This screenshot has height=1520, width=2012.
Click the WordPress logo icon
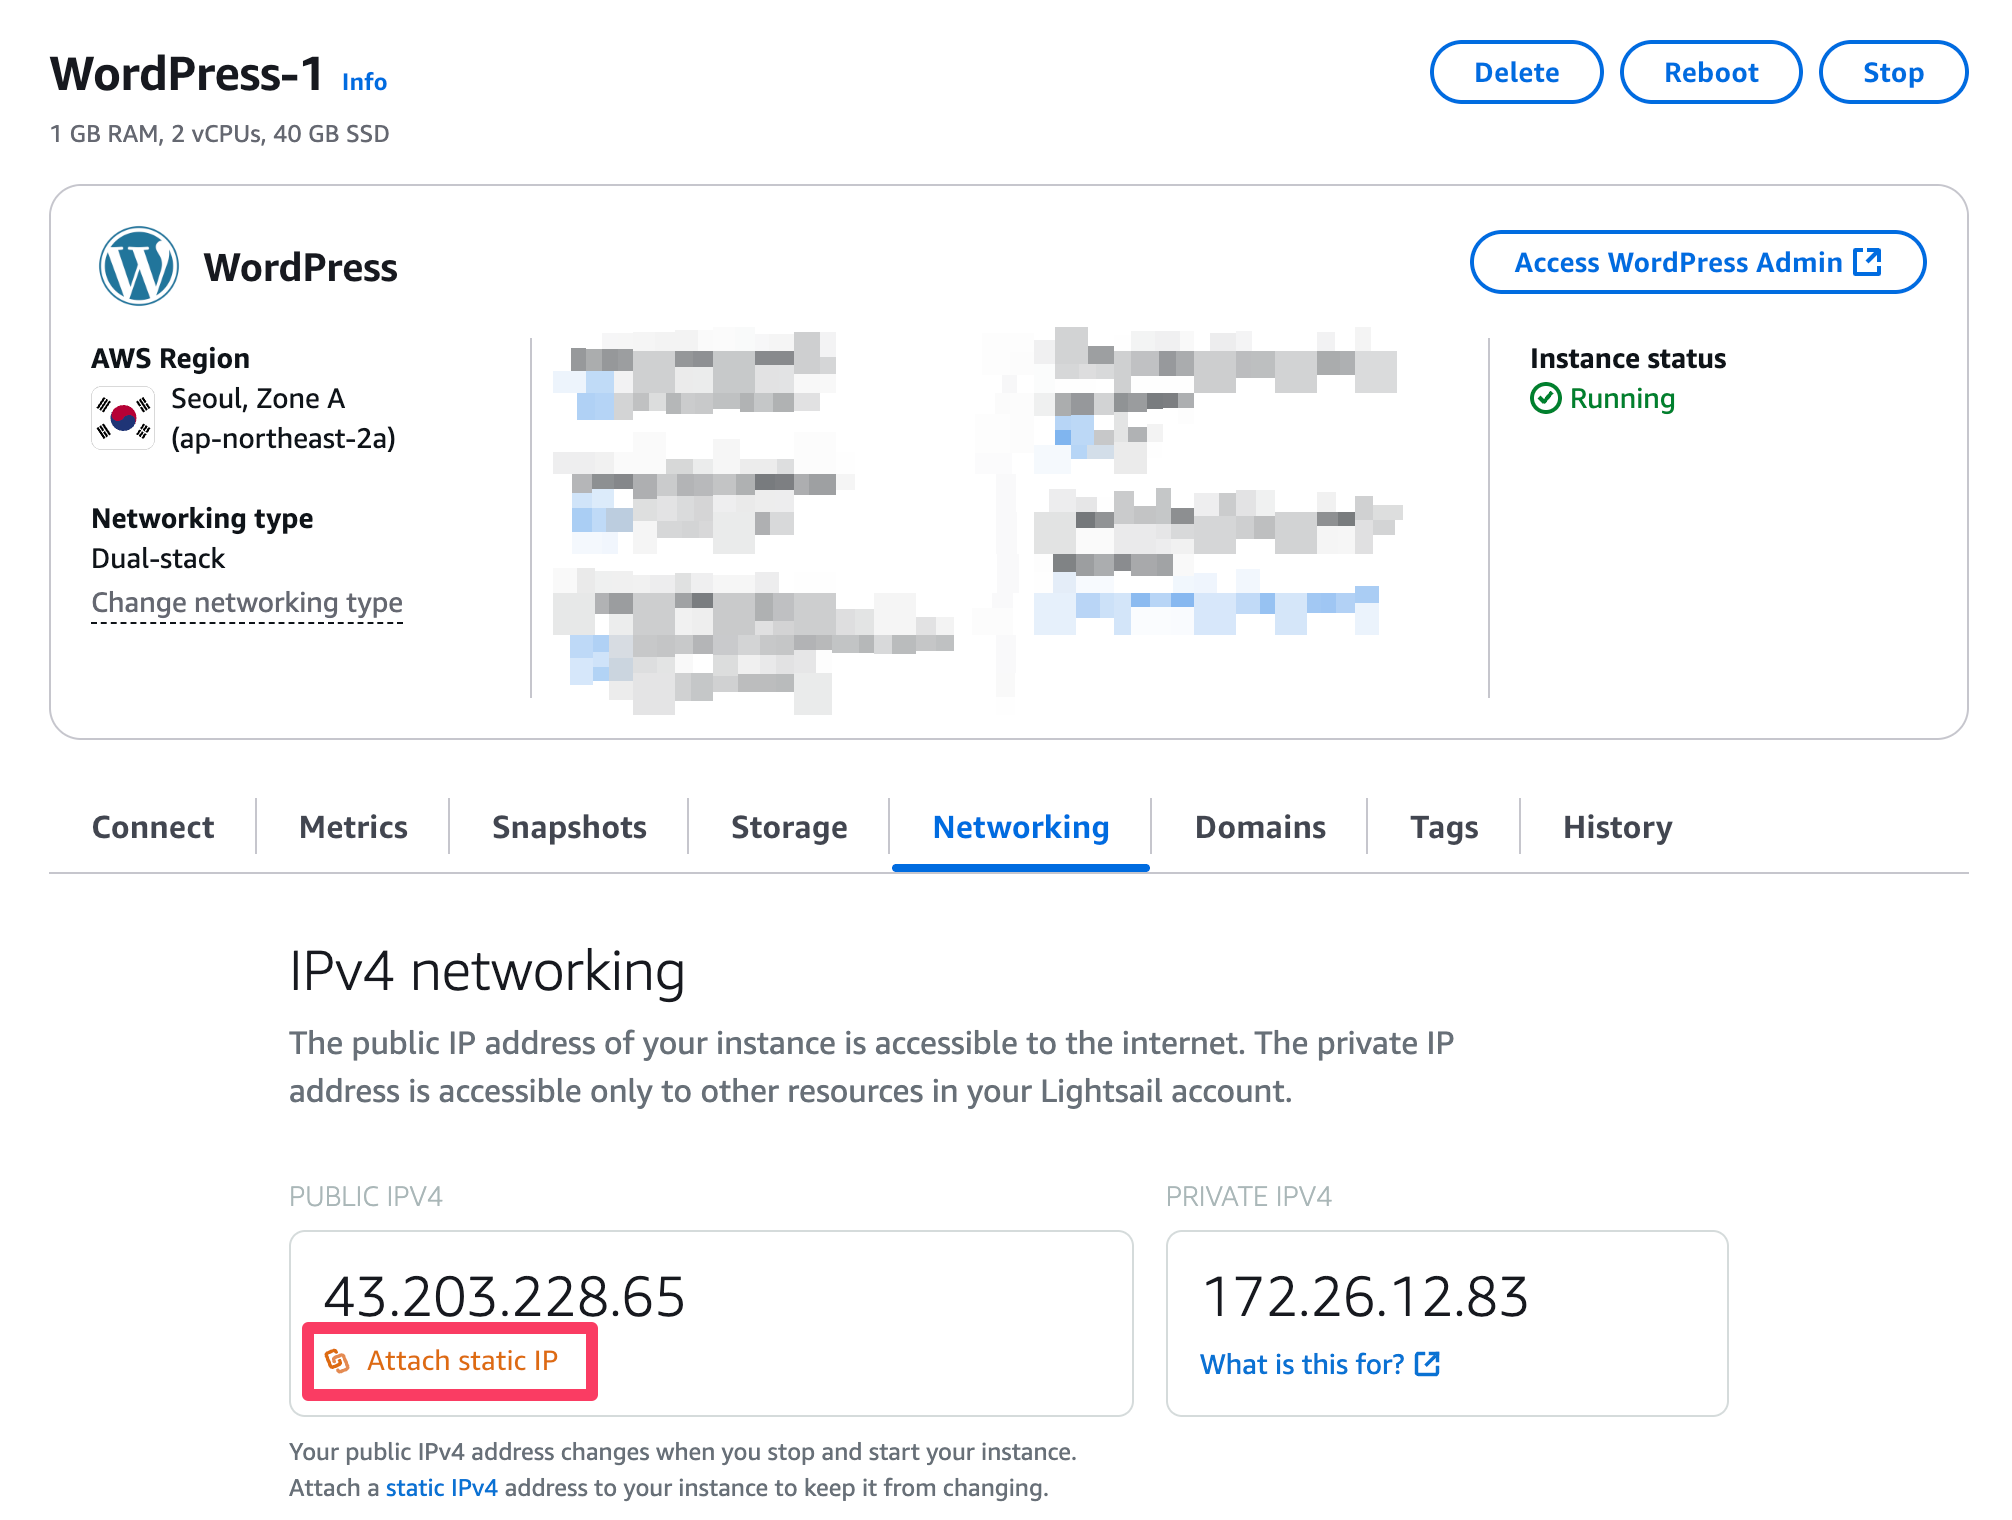tap(139, 266)
